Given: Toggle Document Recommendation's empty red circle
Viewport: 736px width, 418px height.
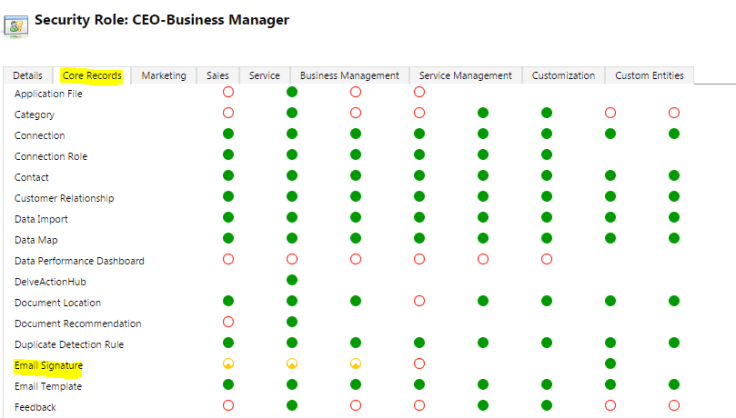Looking at the screenshot, I should 228,323.
